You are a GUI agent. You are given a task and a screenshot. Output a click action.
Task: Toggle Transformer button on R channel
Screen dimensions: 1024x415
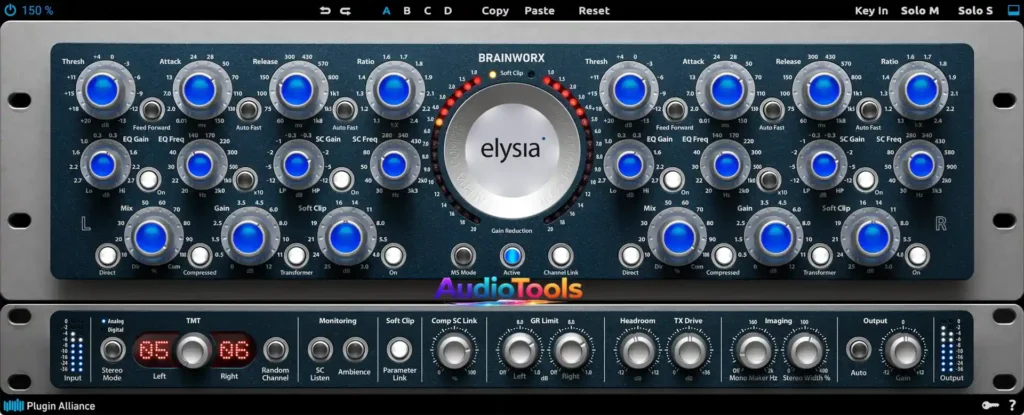point(821,256)
